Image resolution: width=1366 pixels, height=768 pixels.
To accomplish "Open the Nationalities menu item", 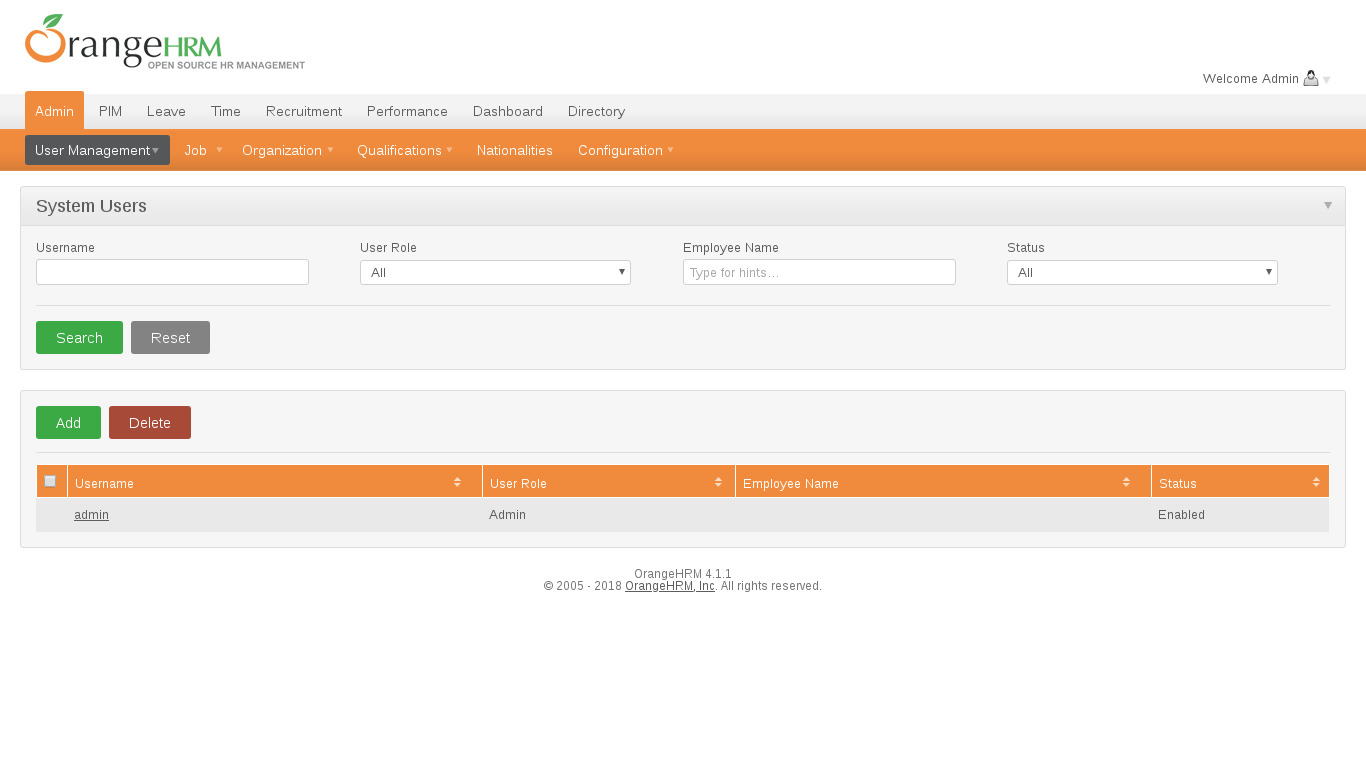I will 514,150.
